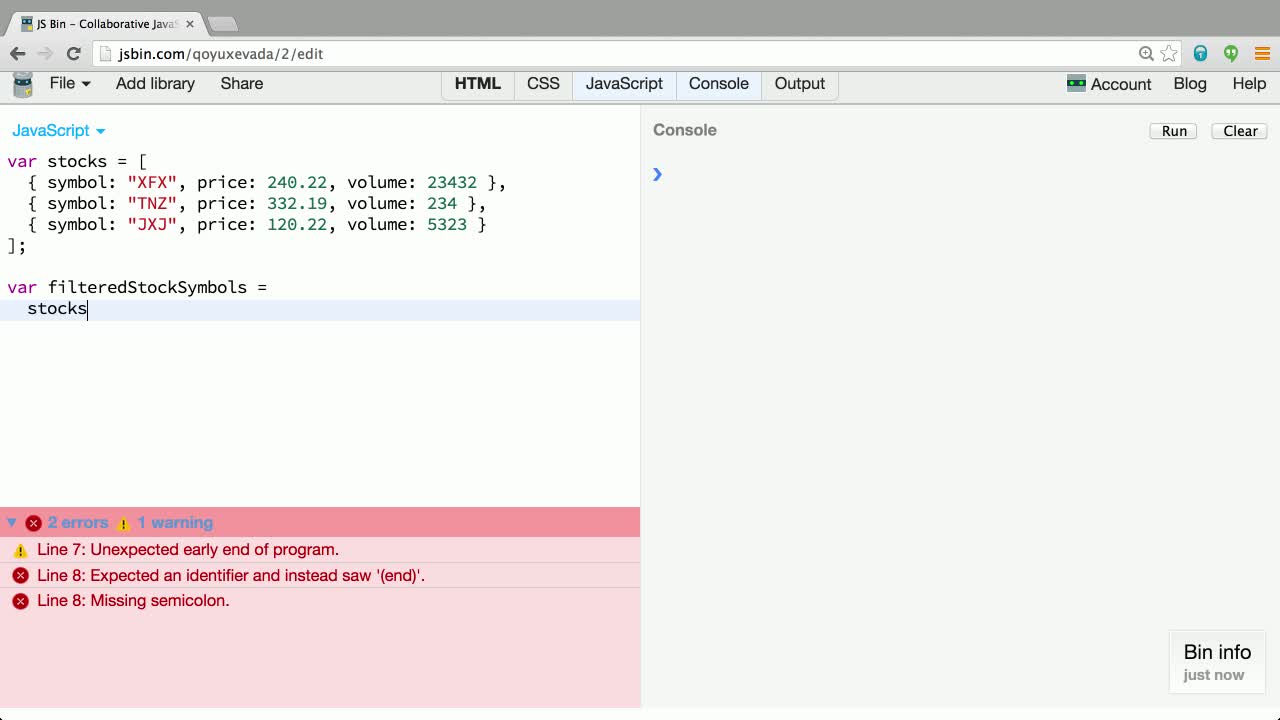The width and height of the screenshot is (1280, 720).
Task: Switch to the HTML tab
Action: click(x=477, y=84)
